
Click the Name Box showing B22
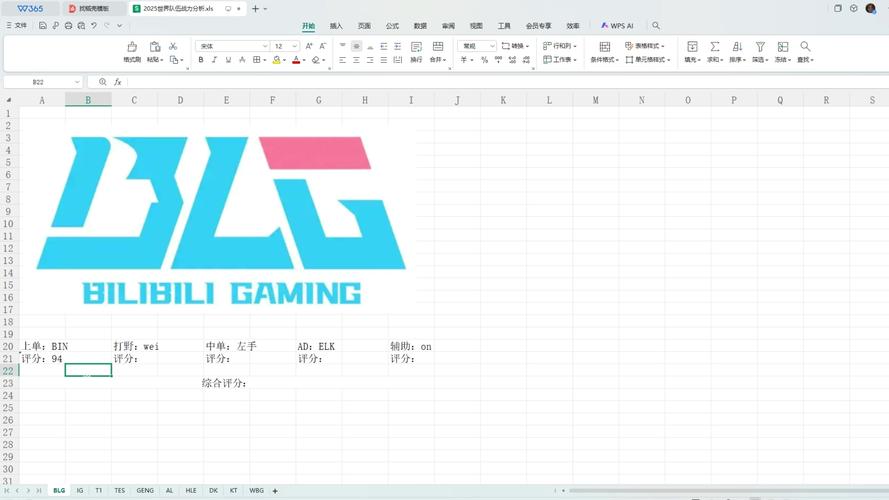(x=43, y=82)
